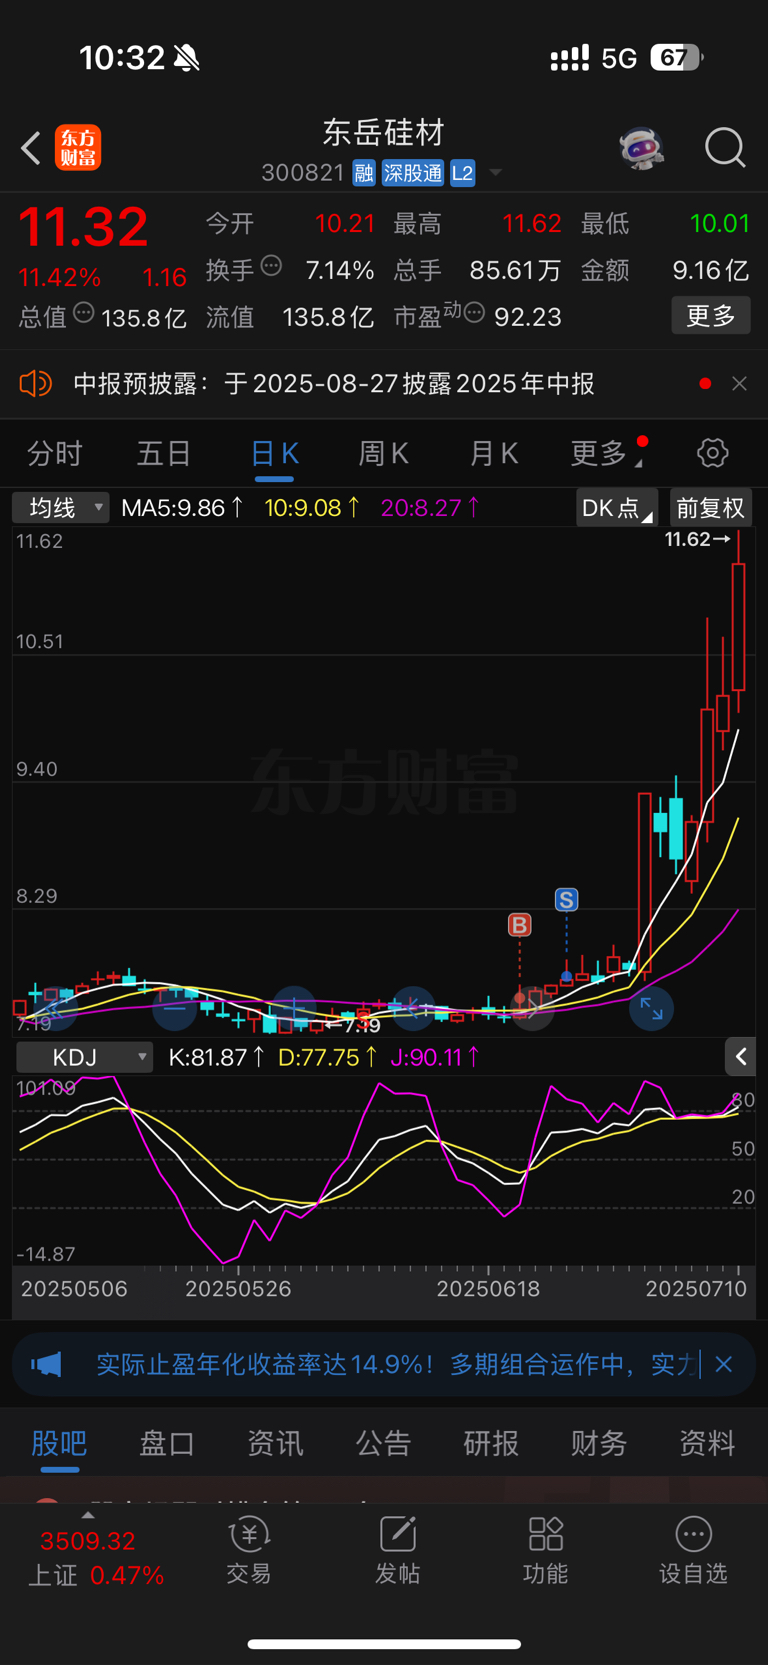Open the KDJ indicator dropdown
Screen dimensions: 769x1665
point(85,1057)
